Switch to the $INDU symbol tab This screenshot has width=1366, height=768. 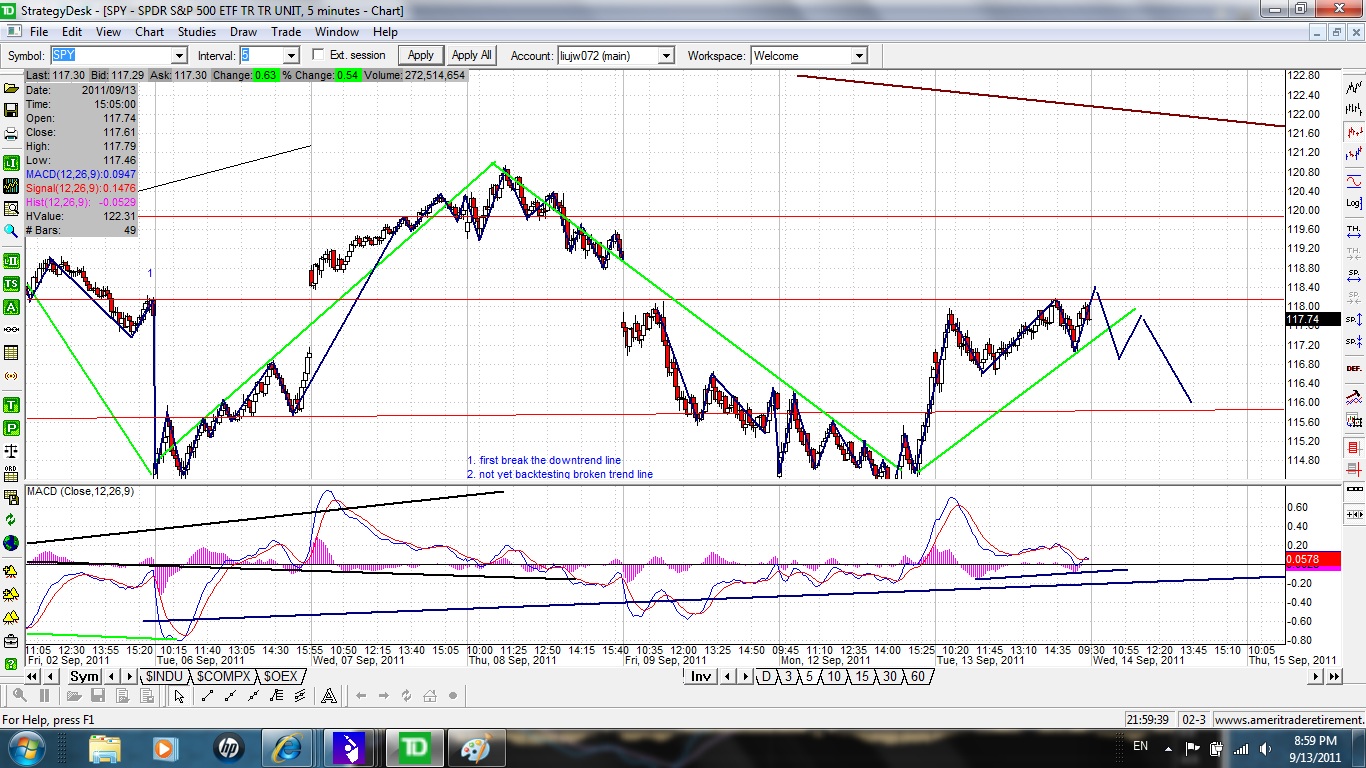165,677
